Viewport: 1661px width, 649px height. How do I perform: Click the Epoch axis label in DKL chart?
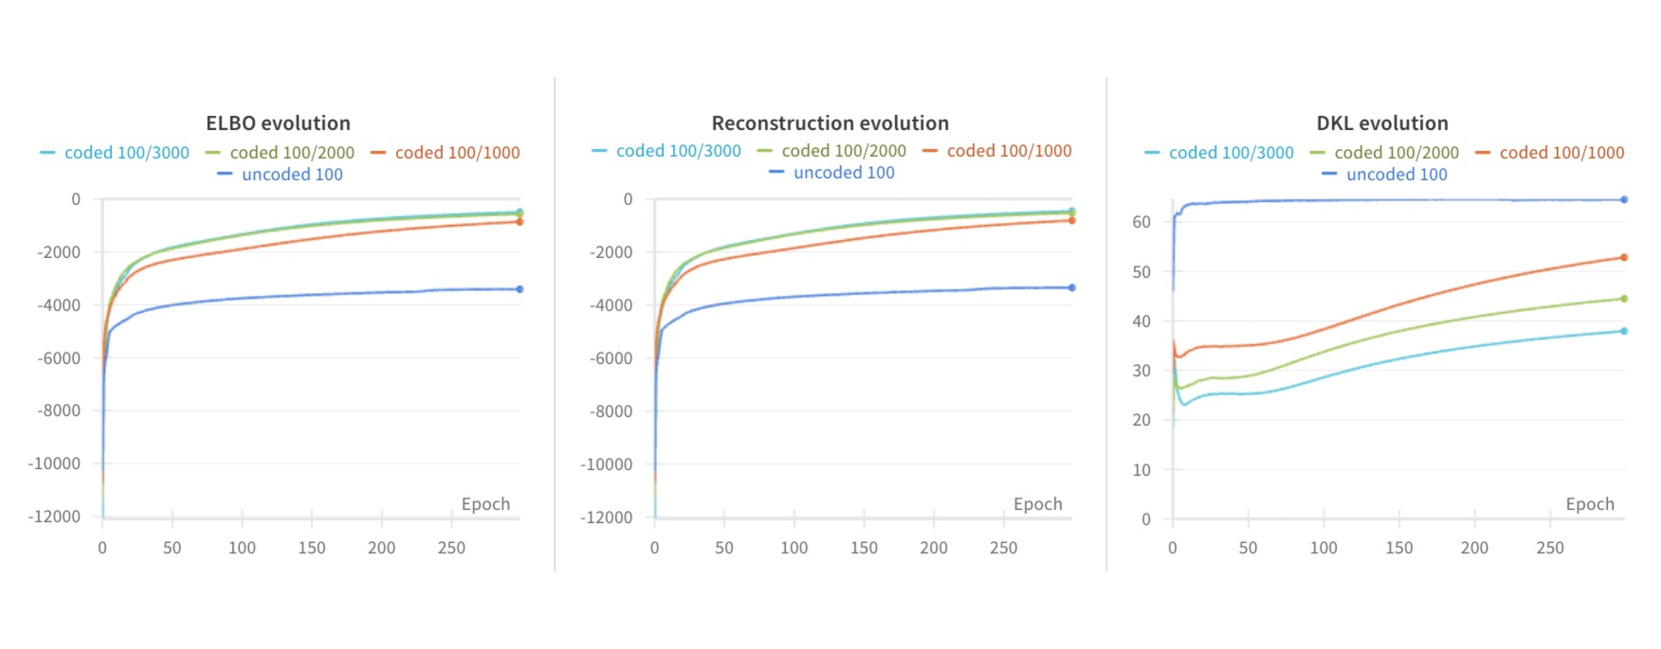pyautogui.click(x=1589, y=504)
